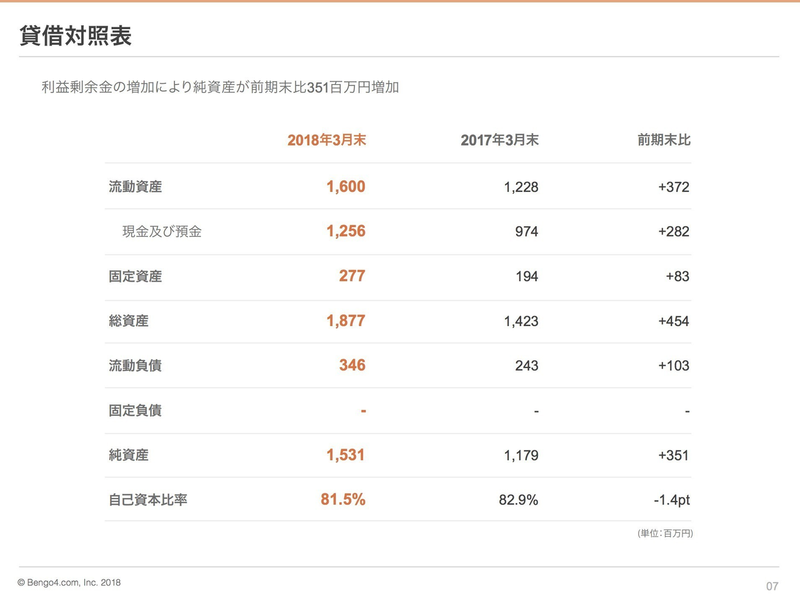800x601 pixels.
Task: Click the 流動負債 row label
Action: point(135,366)
